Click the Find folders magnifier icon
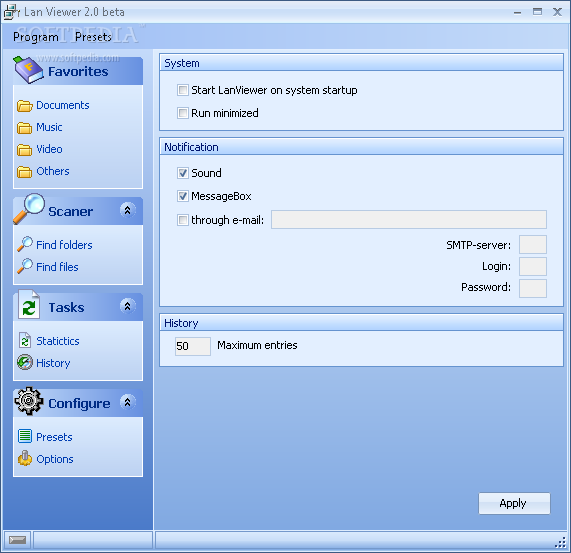 pyautogui.click(x=25, y=244)
